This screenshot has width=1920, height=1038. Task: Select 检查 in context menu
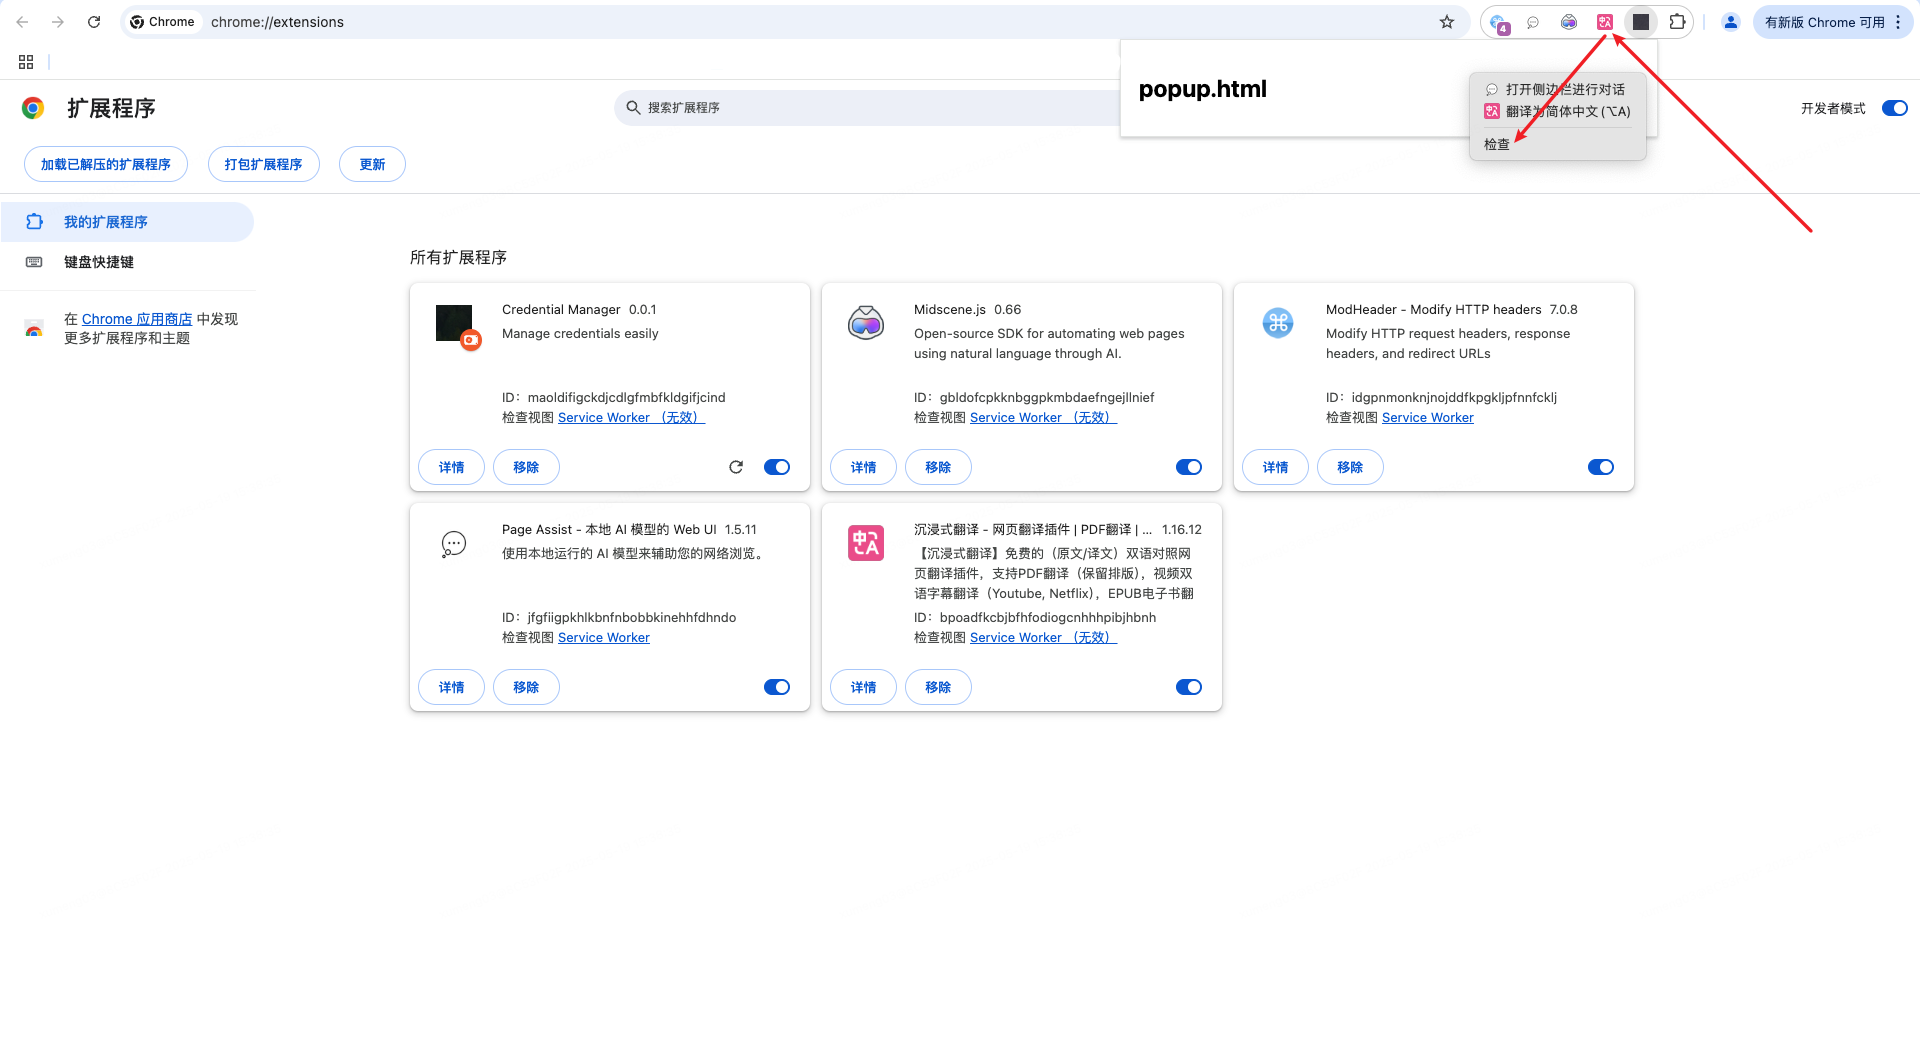click(1557, 144)
